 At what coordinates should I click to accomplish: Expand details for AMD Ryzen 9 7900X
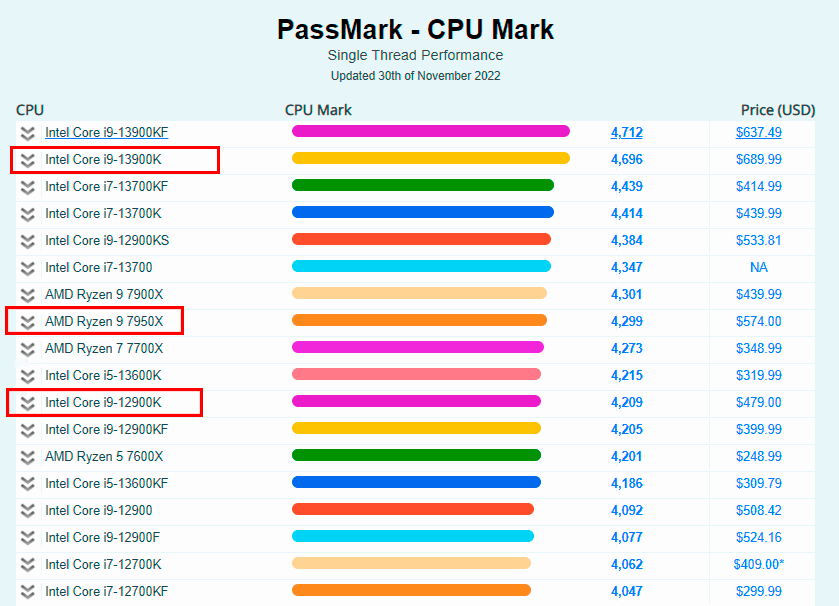click(x=27, y=293)
